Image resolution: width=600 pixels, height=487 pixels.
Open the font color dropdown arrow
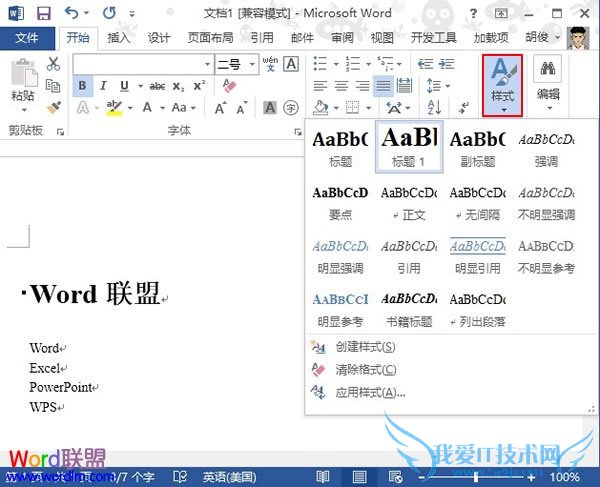(x=162, y=108)
